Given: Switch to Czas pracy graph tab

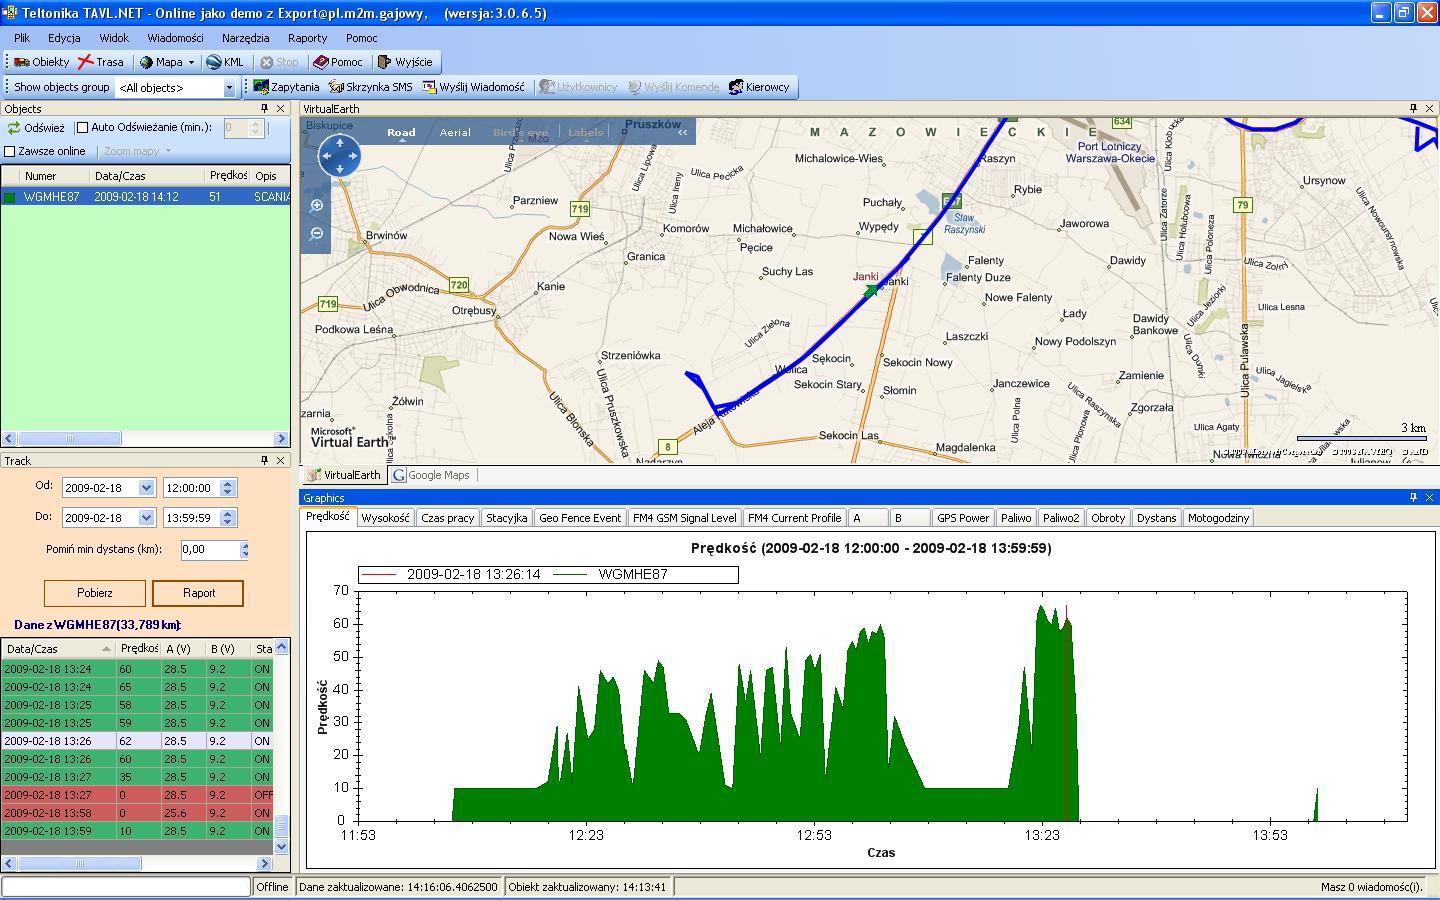Looking at the screenshot, I should coord(447,518).
